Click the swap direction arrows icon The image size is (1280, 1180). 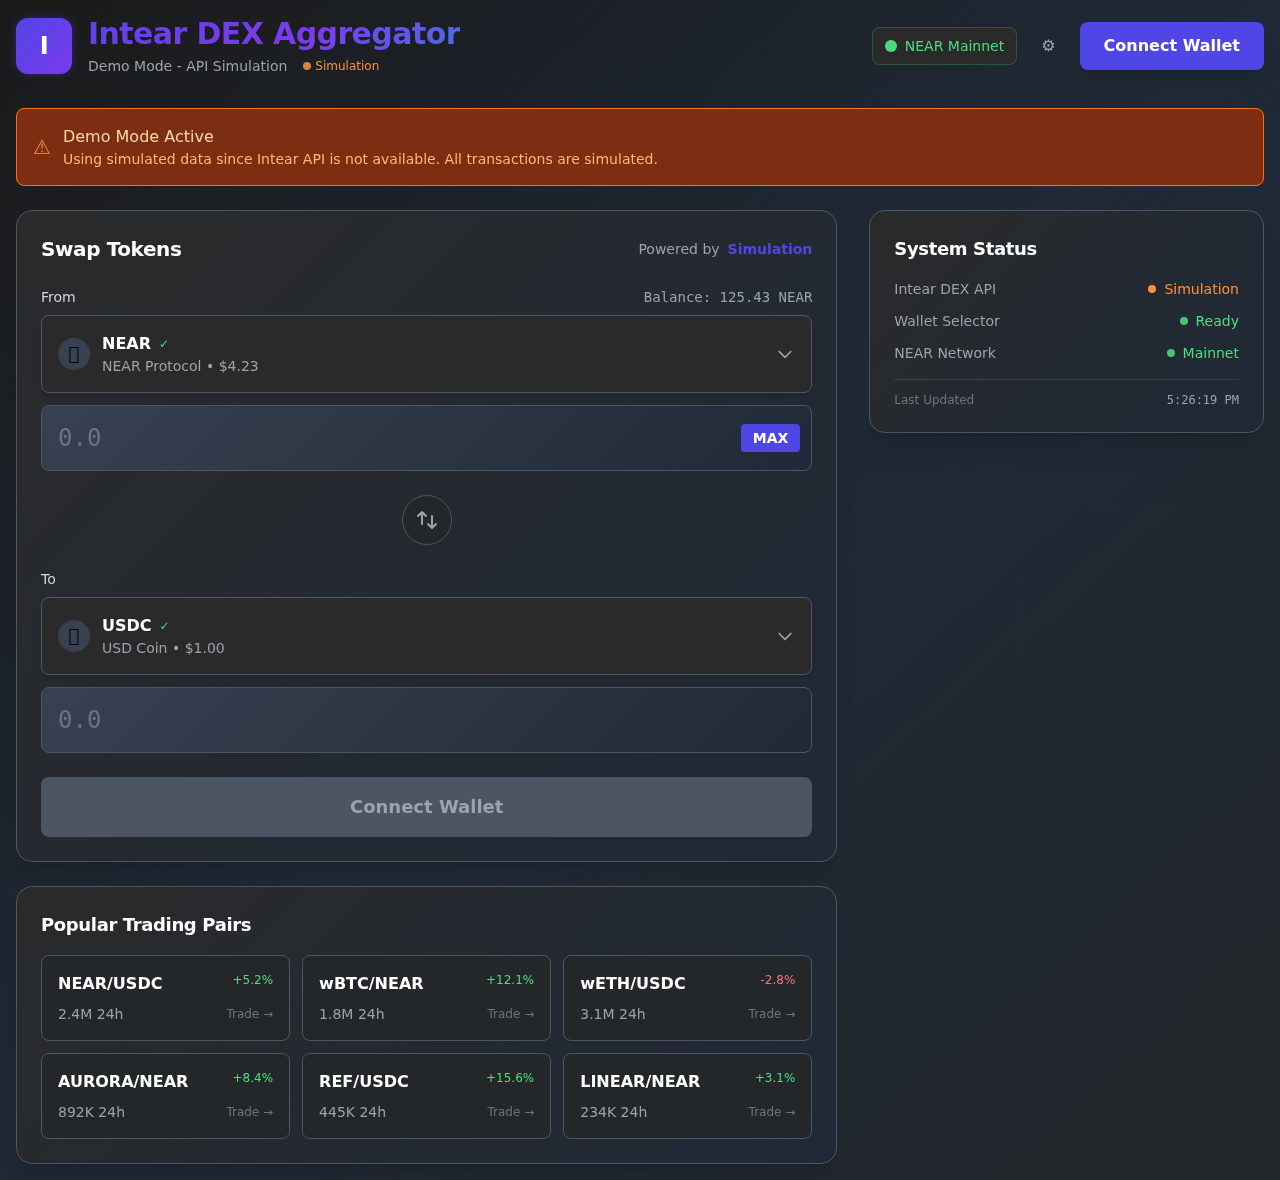[426, 519]
